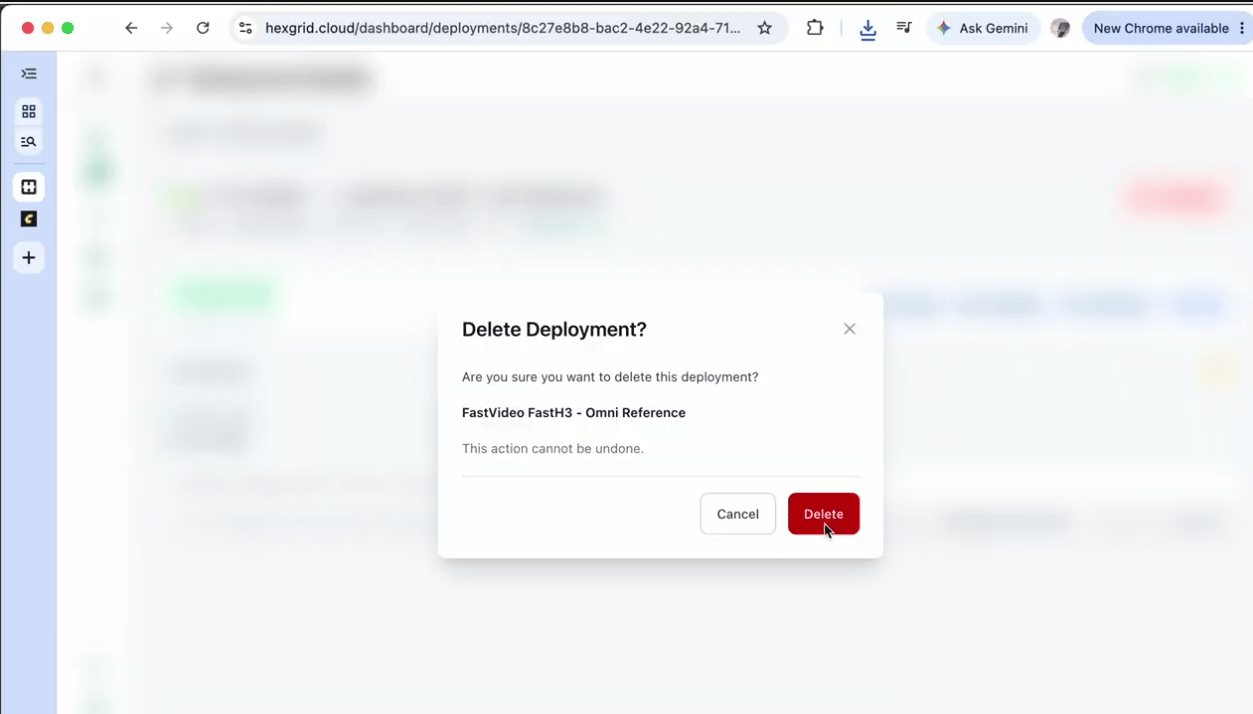This screenshot has height=714, width=1253.
Task: Minimize the window with yellow button
Action: 48,28
